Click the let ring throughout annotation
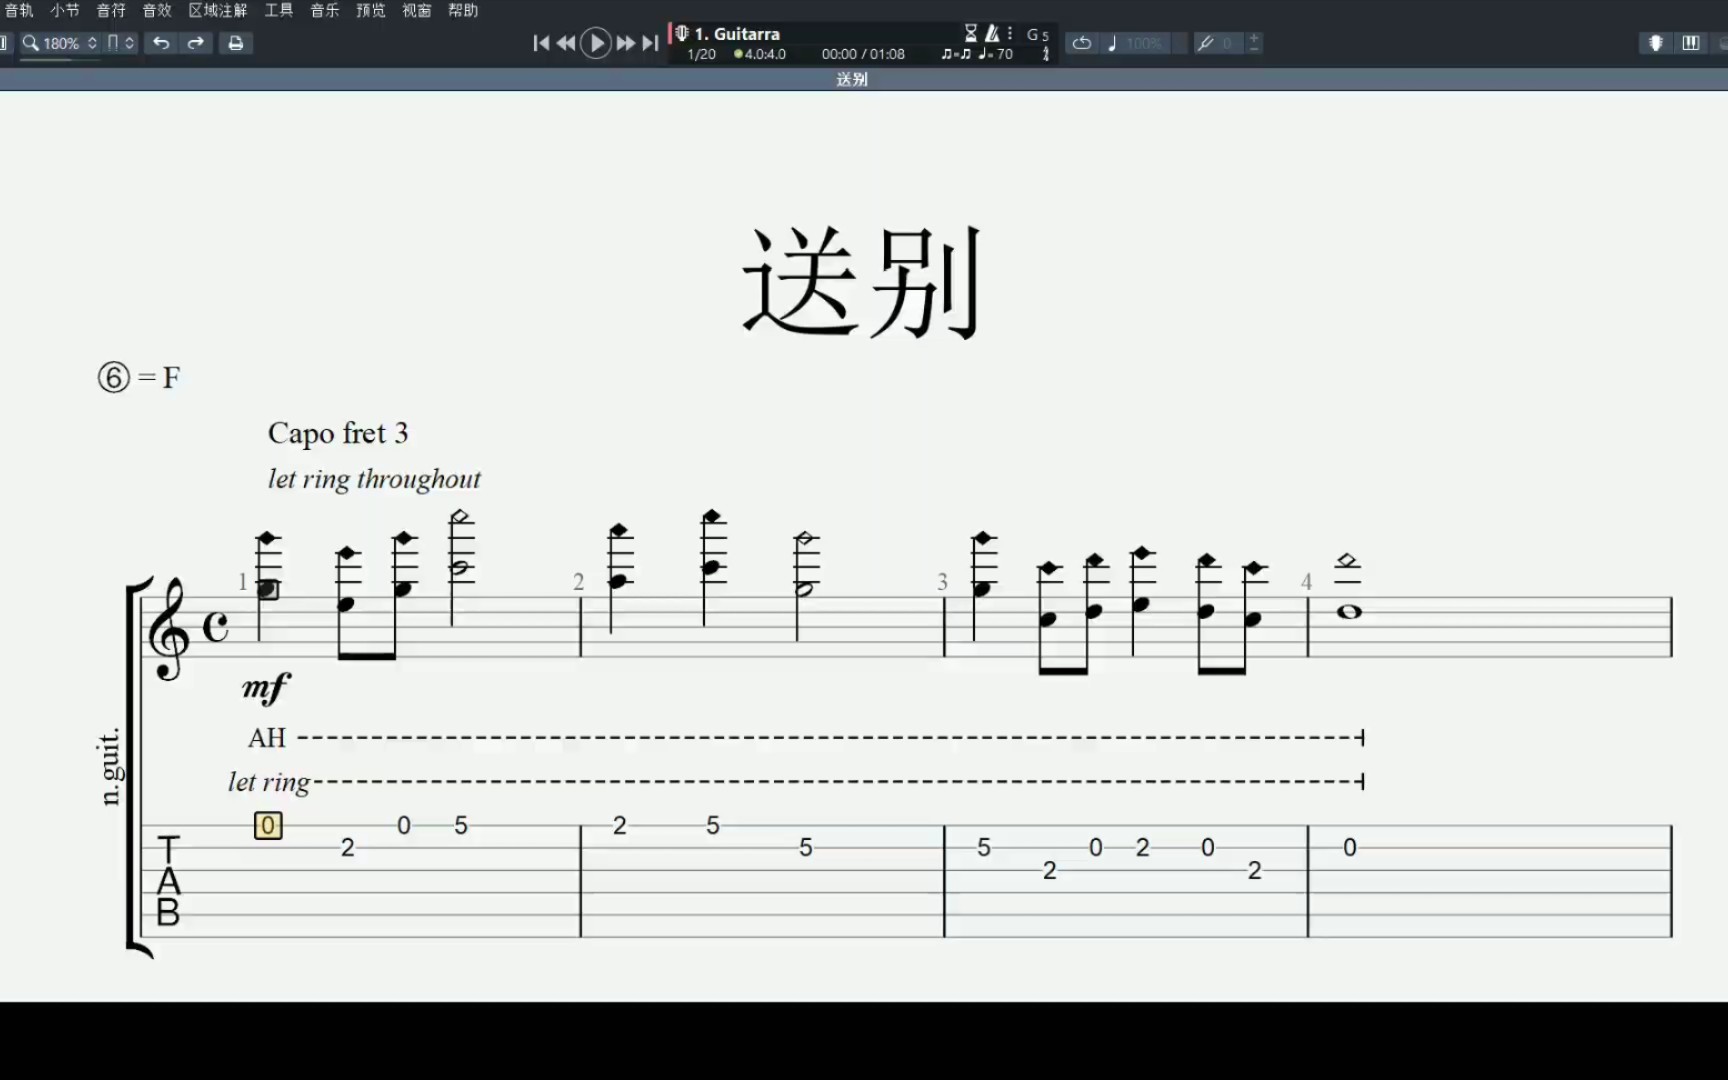This screenshot has width=1728, height=1080. coord(374,479)
